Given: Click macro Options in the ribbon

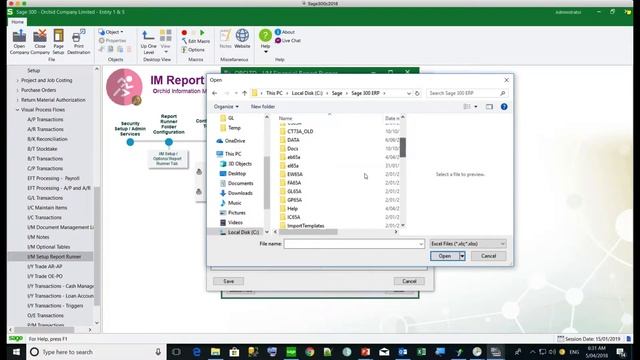Looking at the screenshot, I should 193,50.
